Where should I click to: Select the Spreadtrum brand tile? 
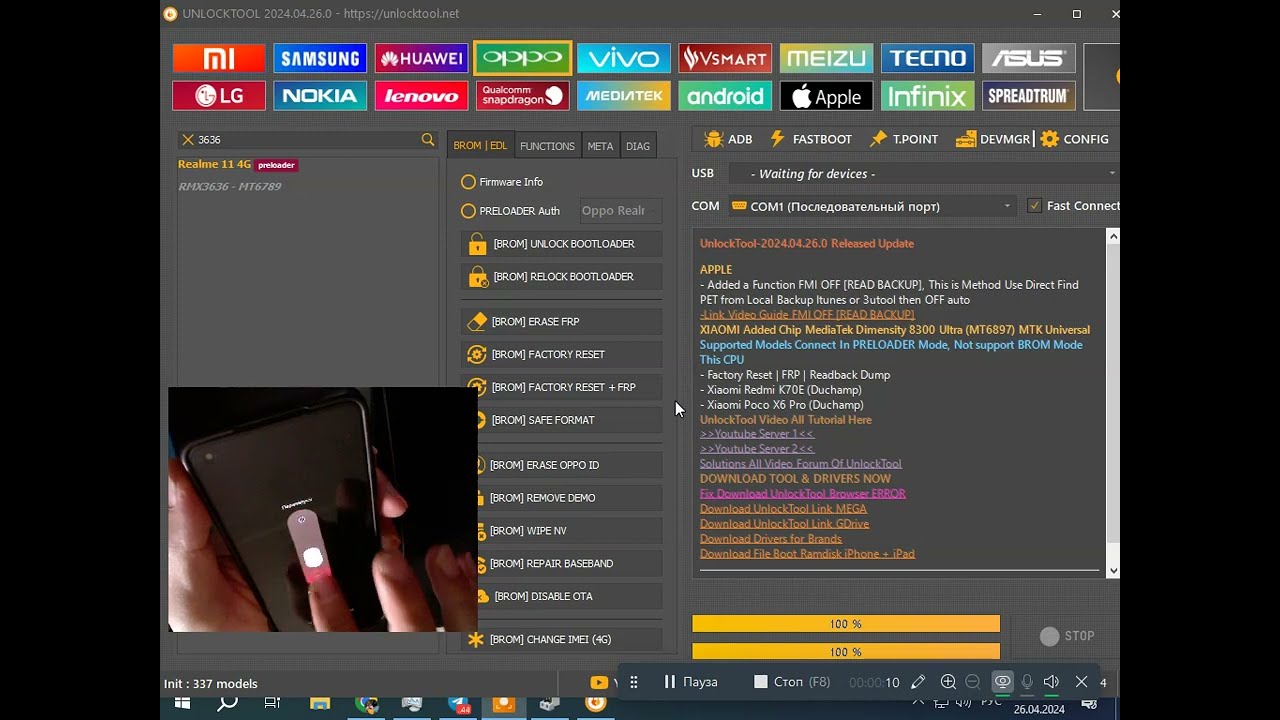(x=1029, y=96)
